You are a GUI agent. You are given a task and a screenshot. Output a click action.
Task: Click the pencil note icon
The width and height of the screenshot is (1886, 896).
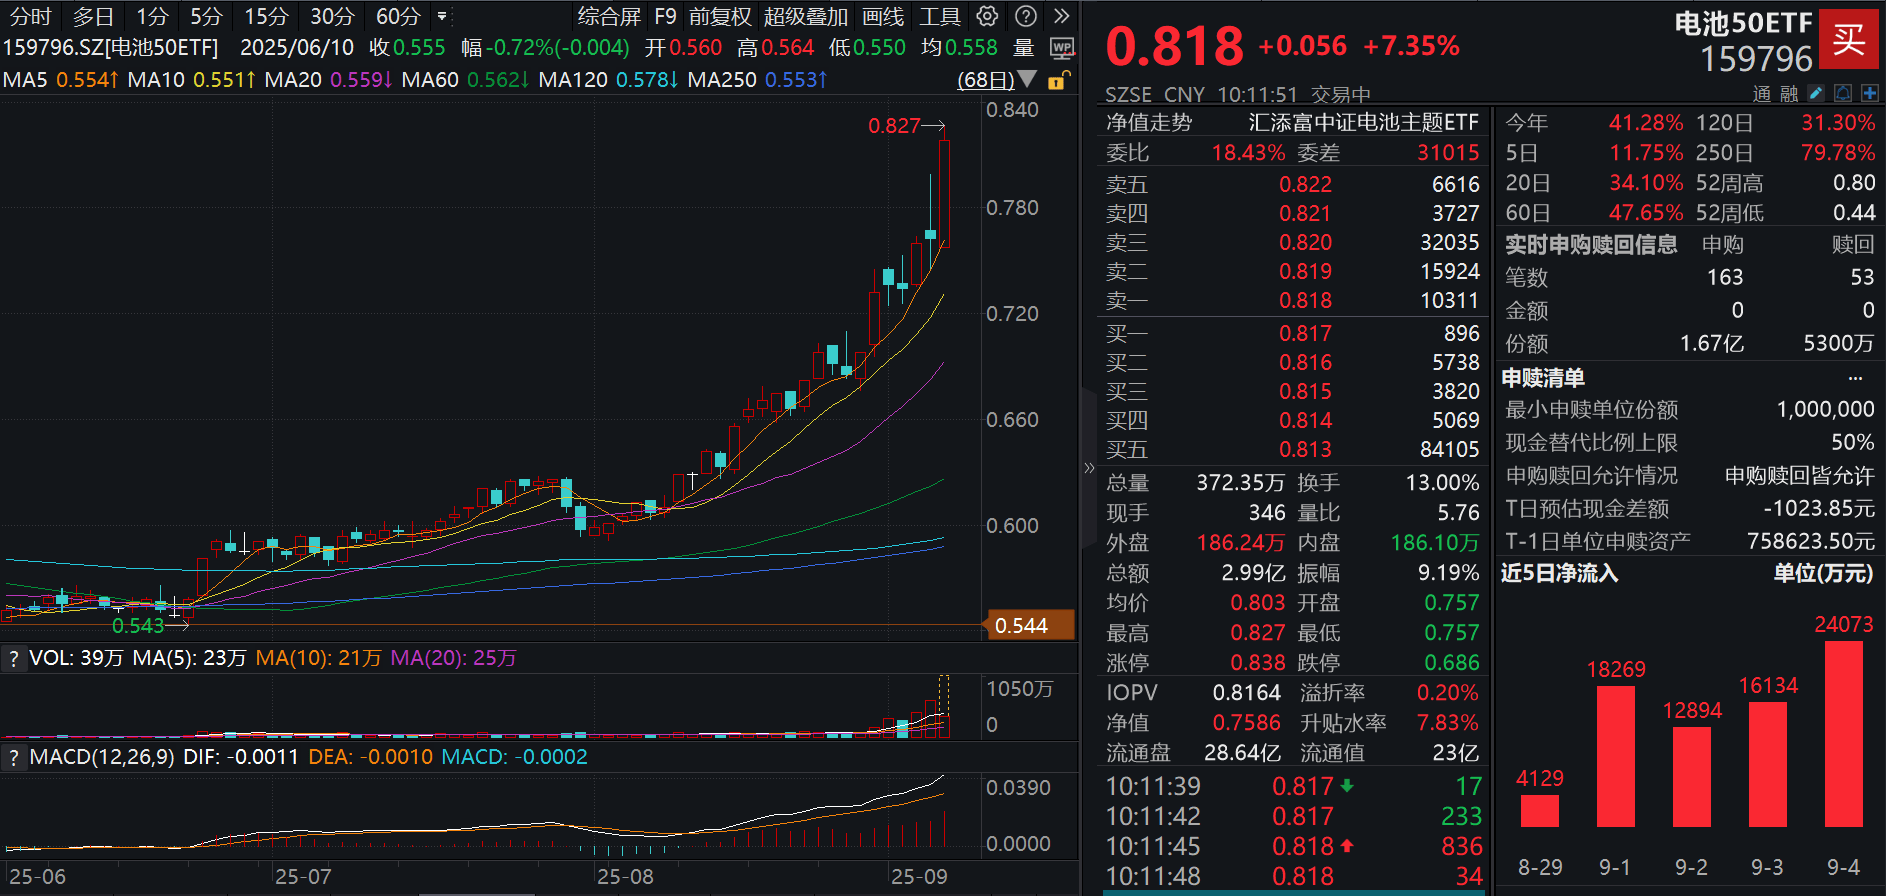point(1816,93)
